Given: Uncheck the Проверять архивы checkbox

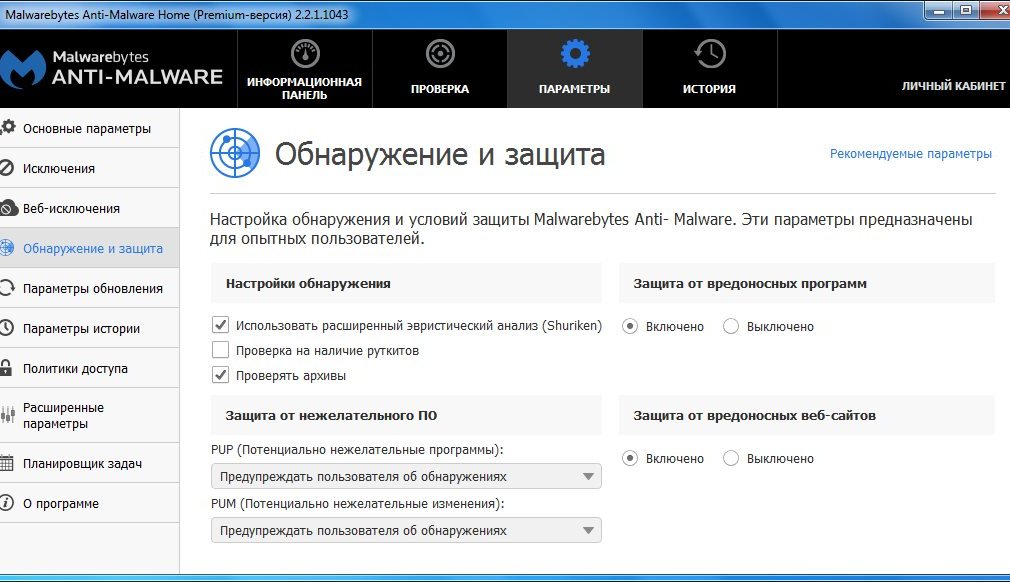Looking at the screenshot, I should click(x=220, y=375).
